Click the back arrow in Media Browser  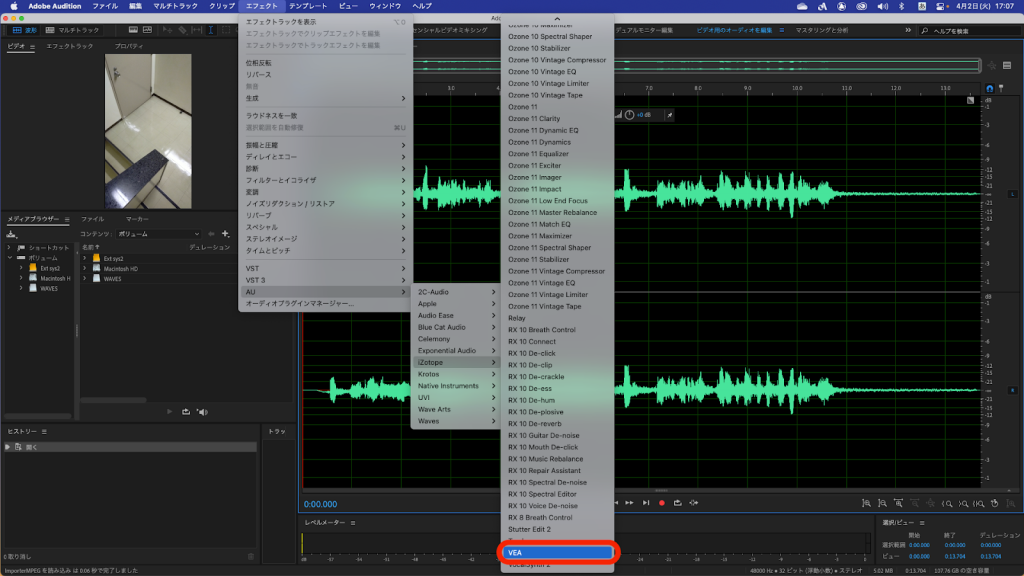pyautogui.click(x=211, y=234)
